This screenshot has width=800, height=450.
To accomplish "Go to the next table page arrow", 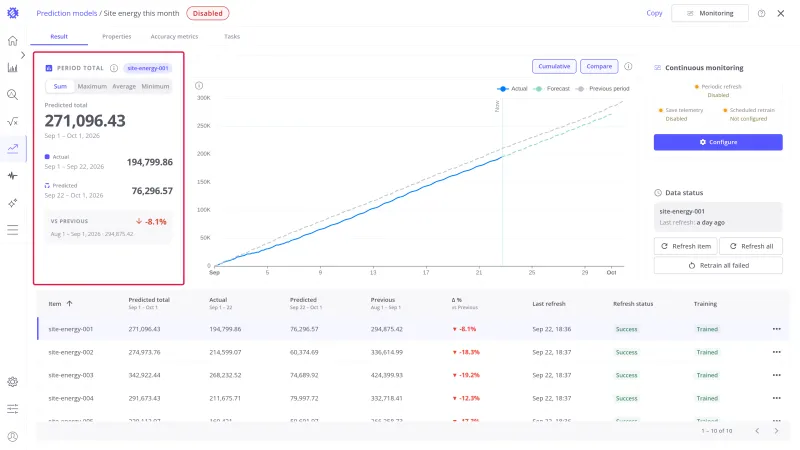I will click(x=776, y=431).
